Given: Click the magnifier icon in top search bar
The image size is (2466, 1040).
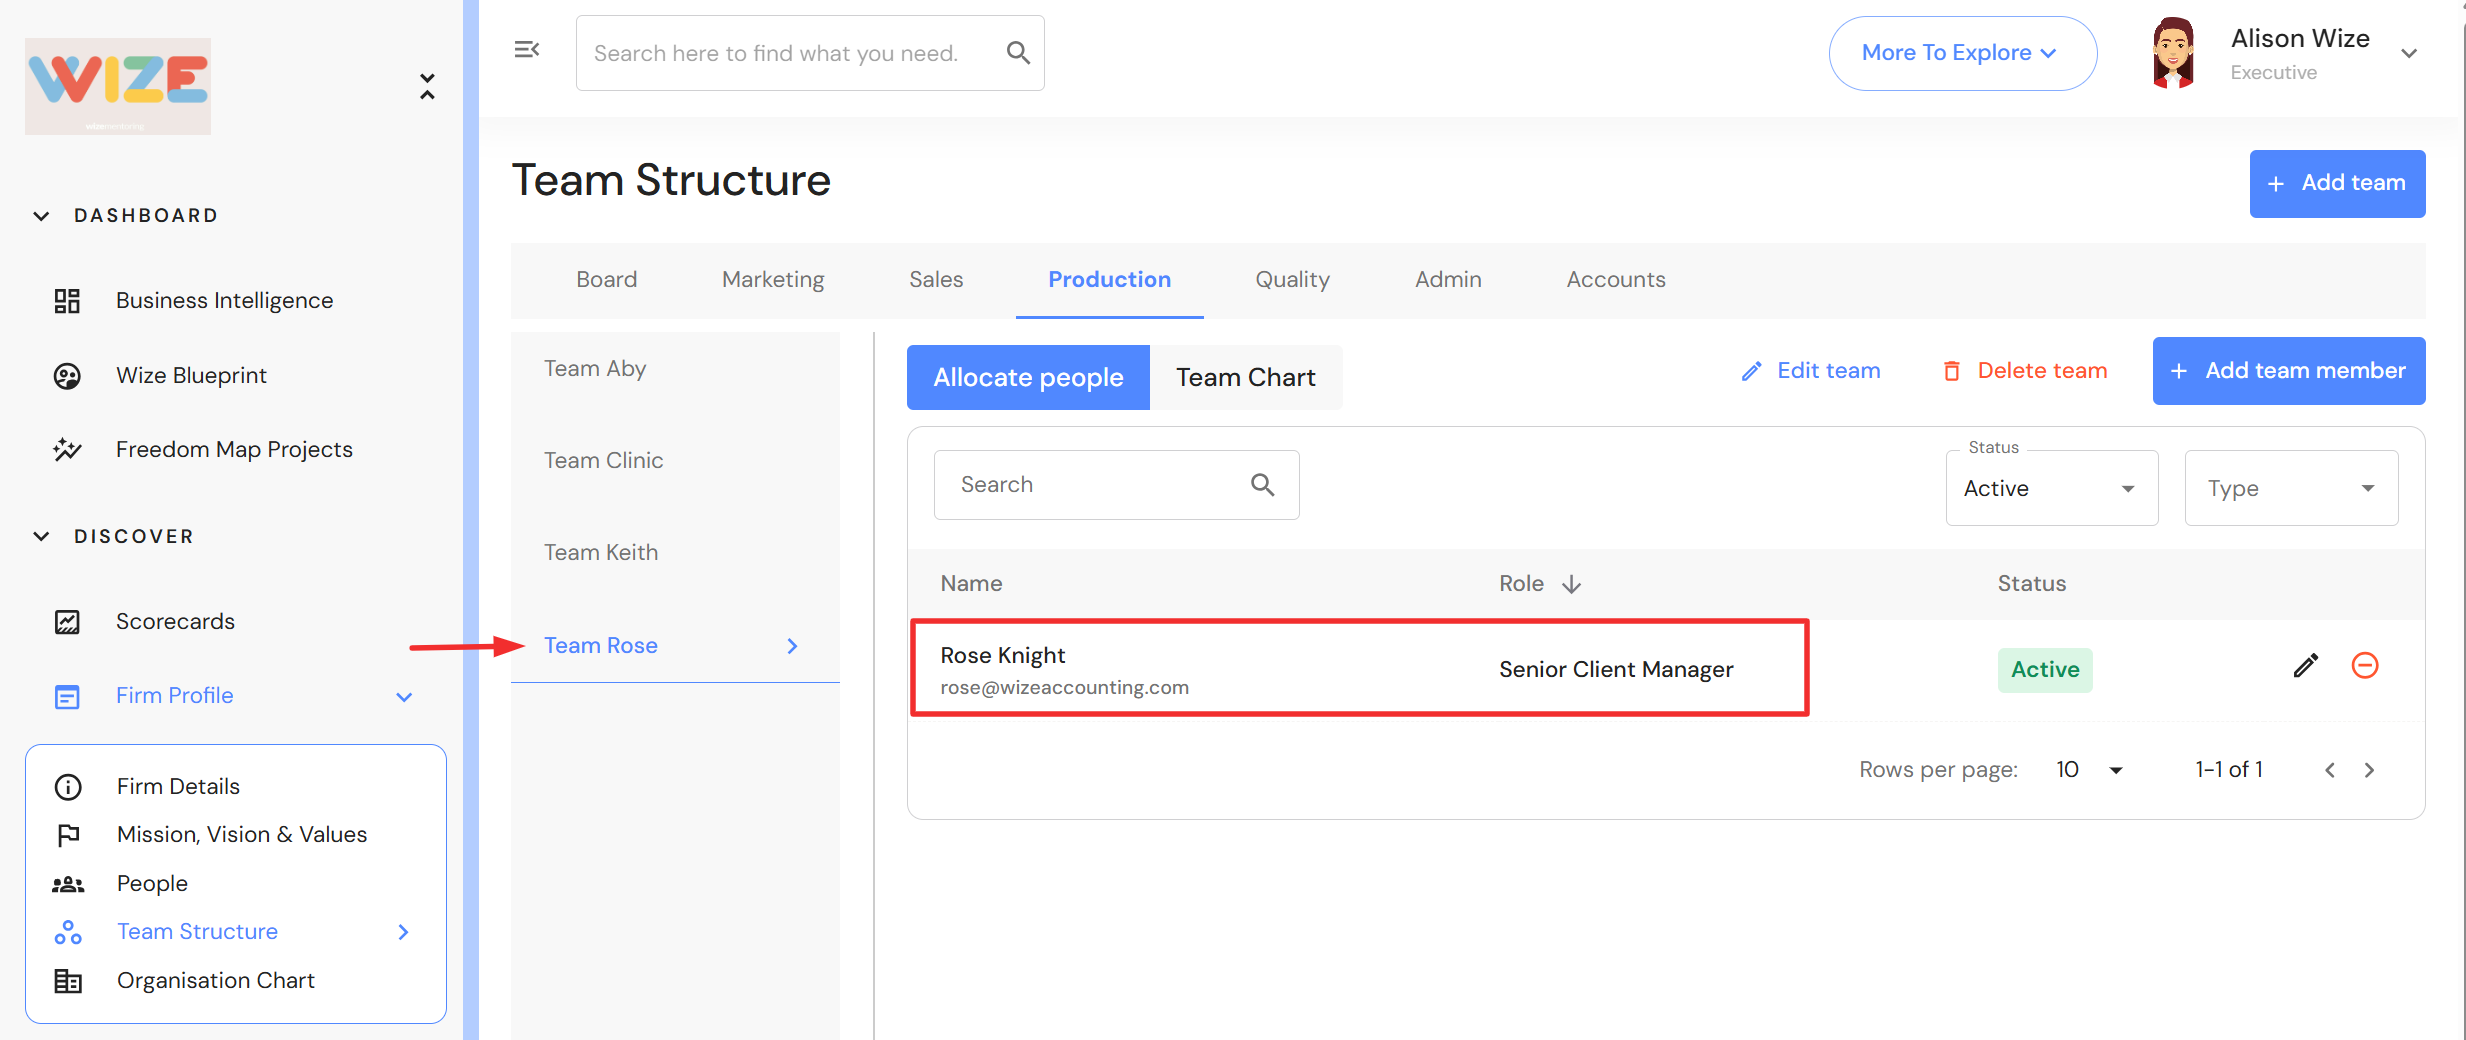Looking at the screenshot, I should click(x=1017, y=53).
